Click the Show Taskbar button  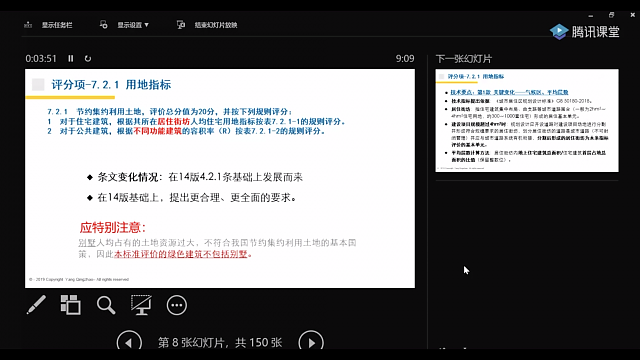point(48,25)
